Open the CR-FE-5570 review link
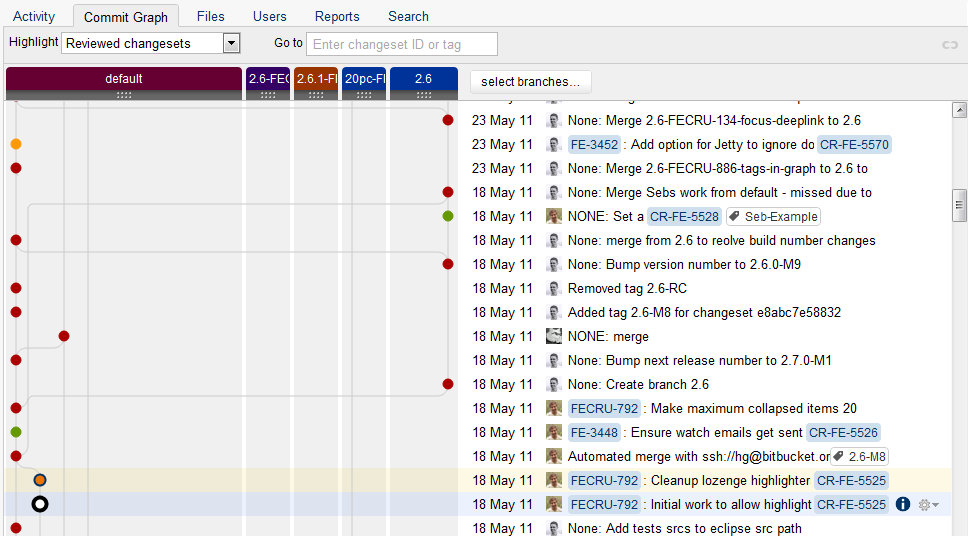968x536 pixels. [x=854, y=145]
